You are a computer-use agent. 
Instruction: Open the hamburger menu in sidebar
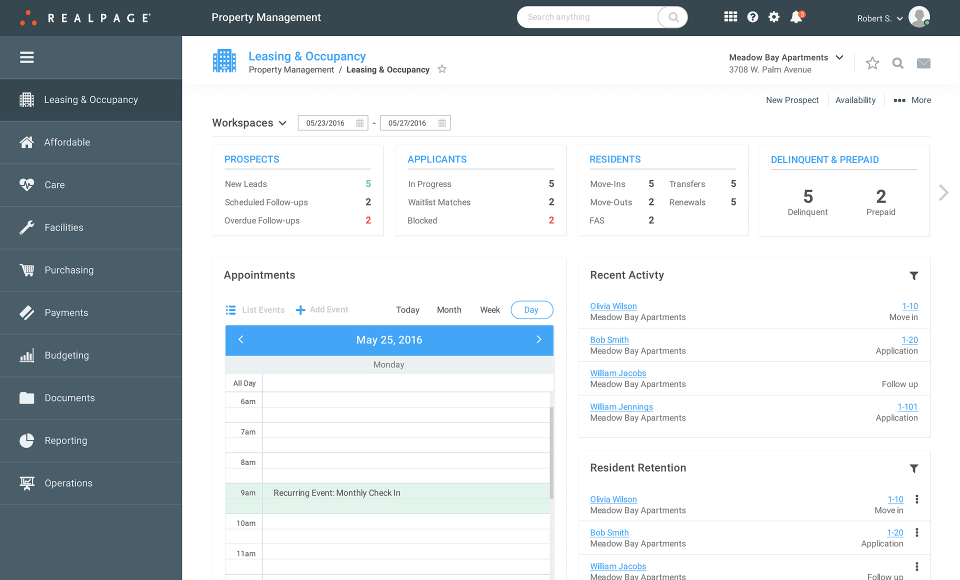coord(26,58)
